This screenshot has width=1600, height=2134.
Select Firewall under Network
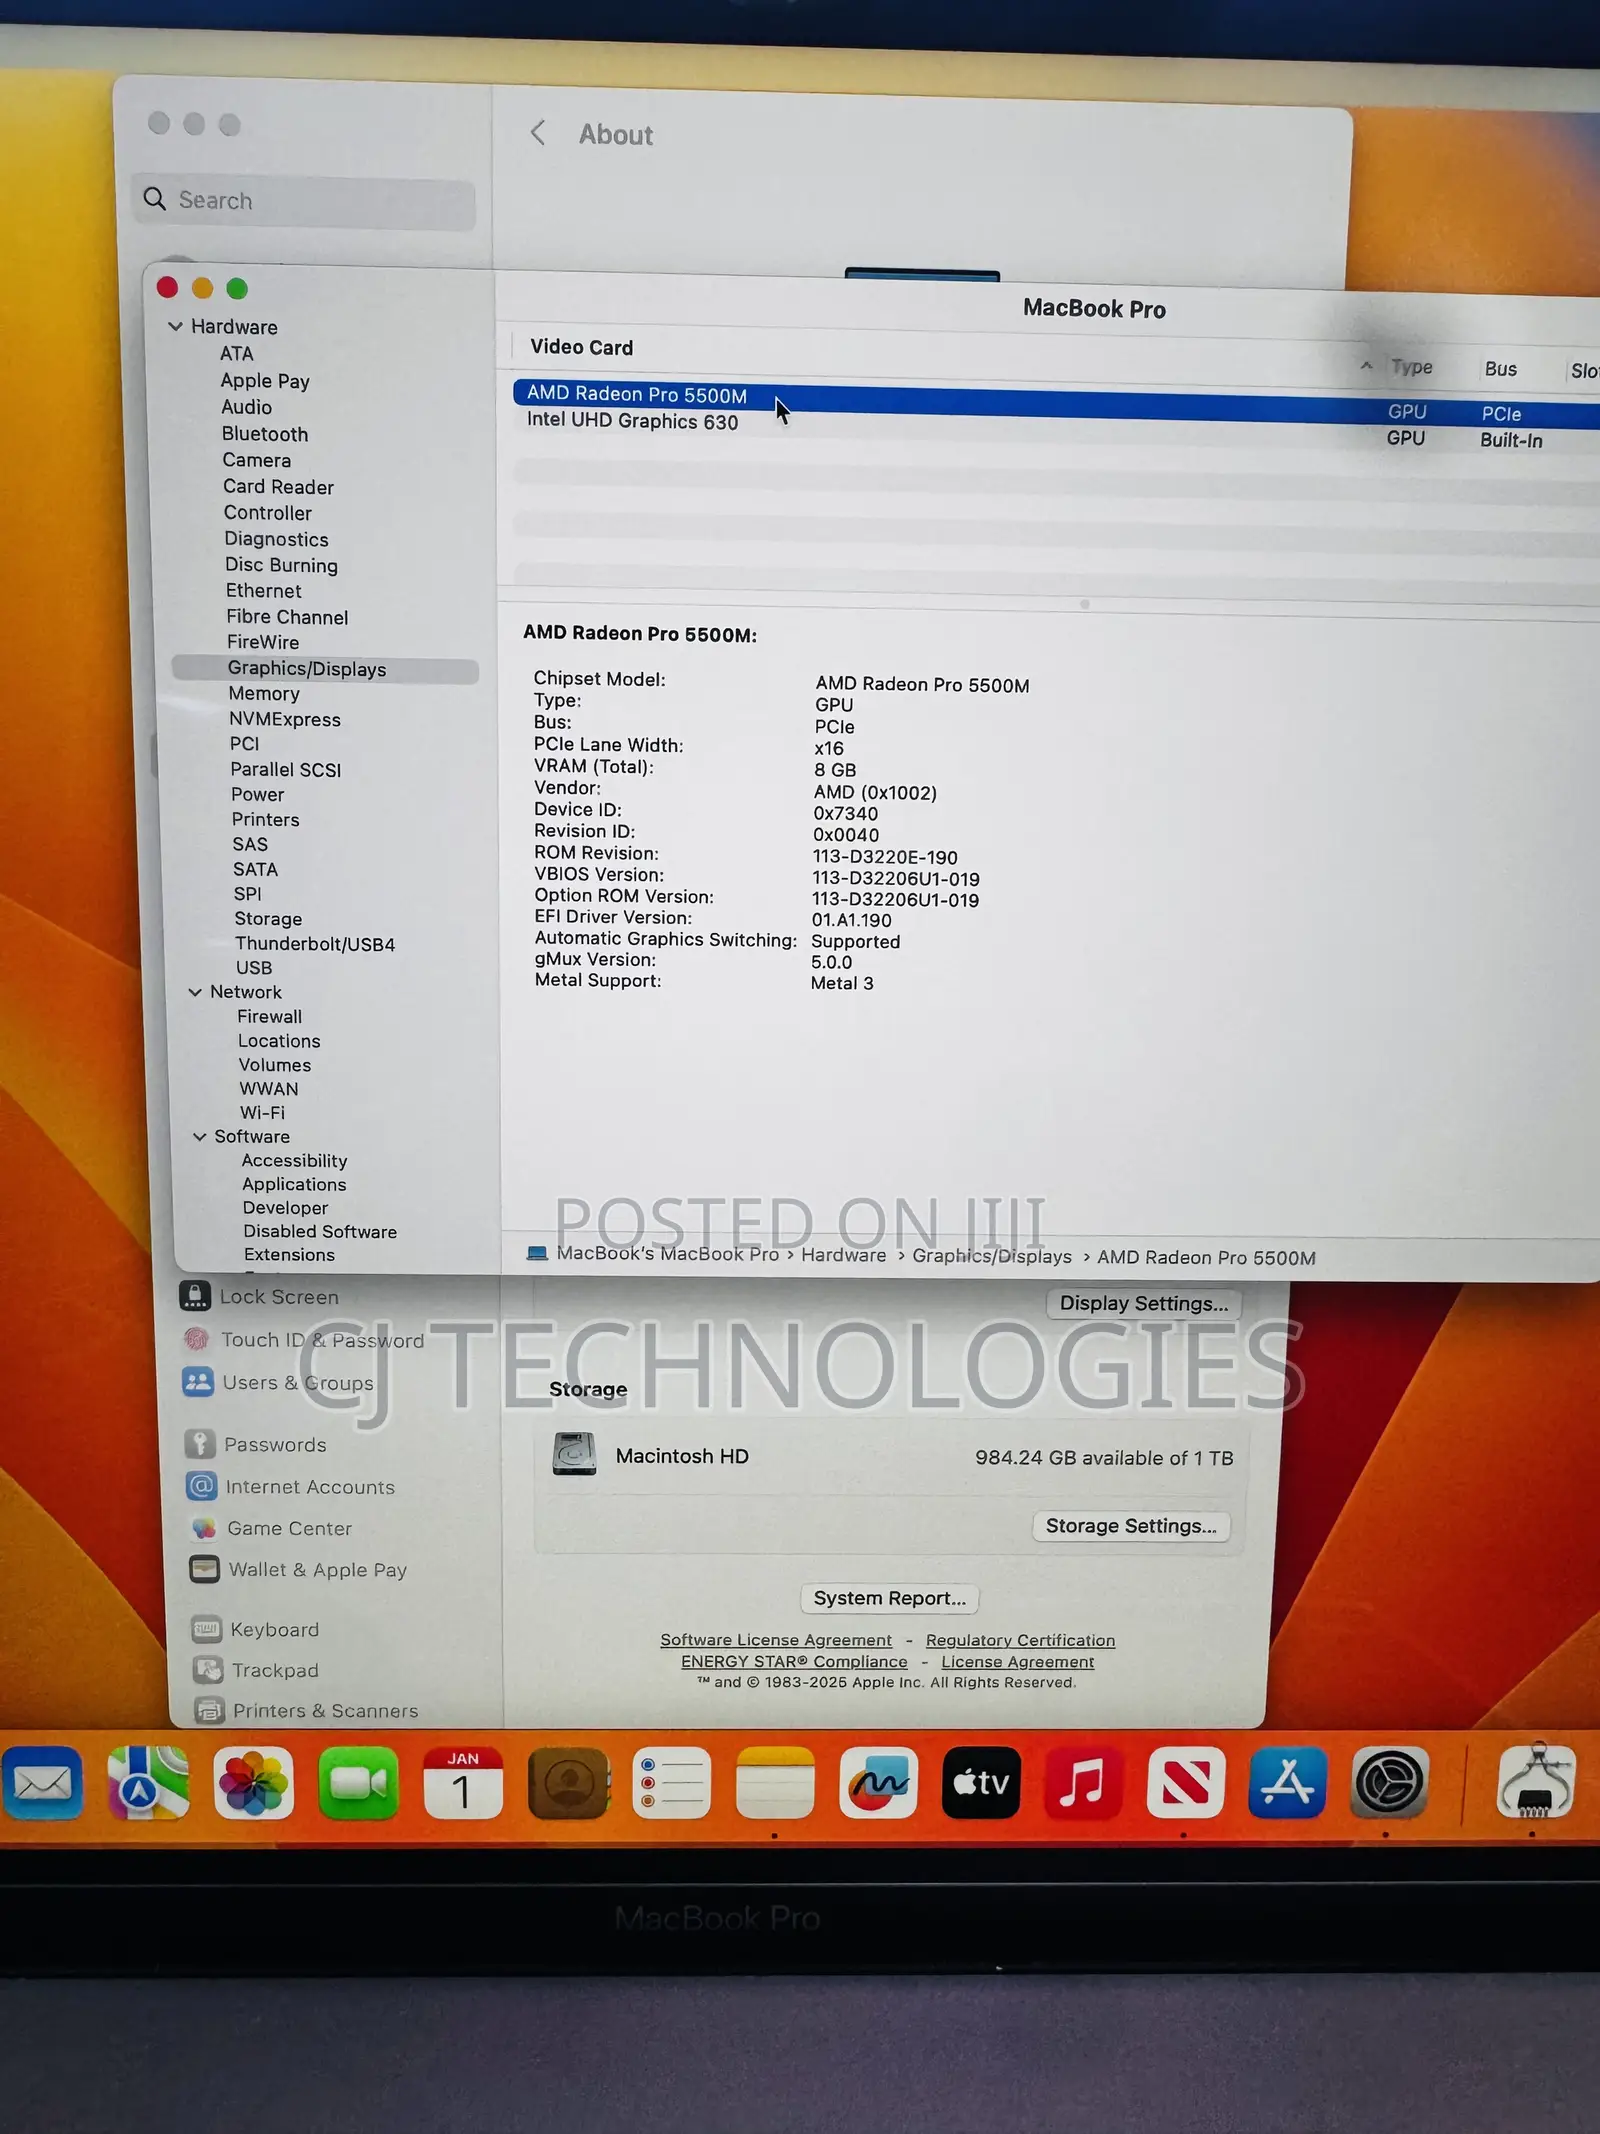(x=270, y=1016)
